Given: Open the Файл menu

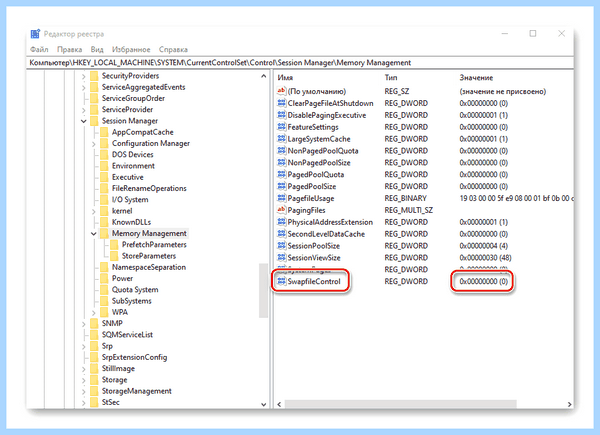Looking at the screenshot, I should (x=39, y=49).
